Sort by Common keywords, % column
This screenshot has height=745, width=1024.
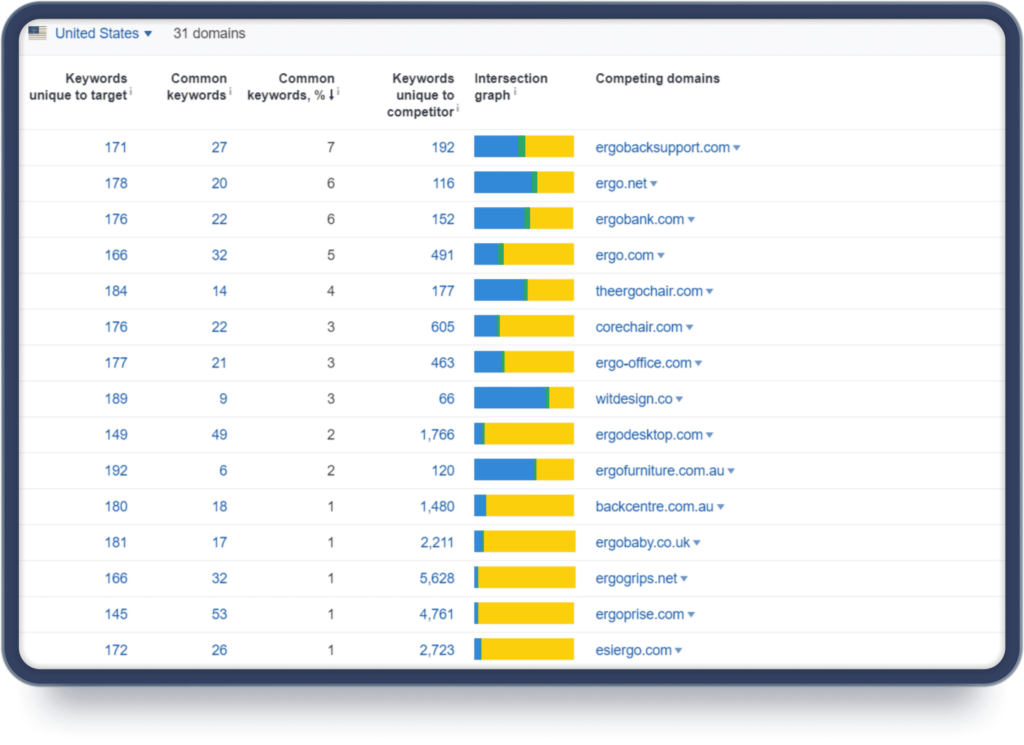pos(292,87)
